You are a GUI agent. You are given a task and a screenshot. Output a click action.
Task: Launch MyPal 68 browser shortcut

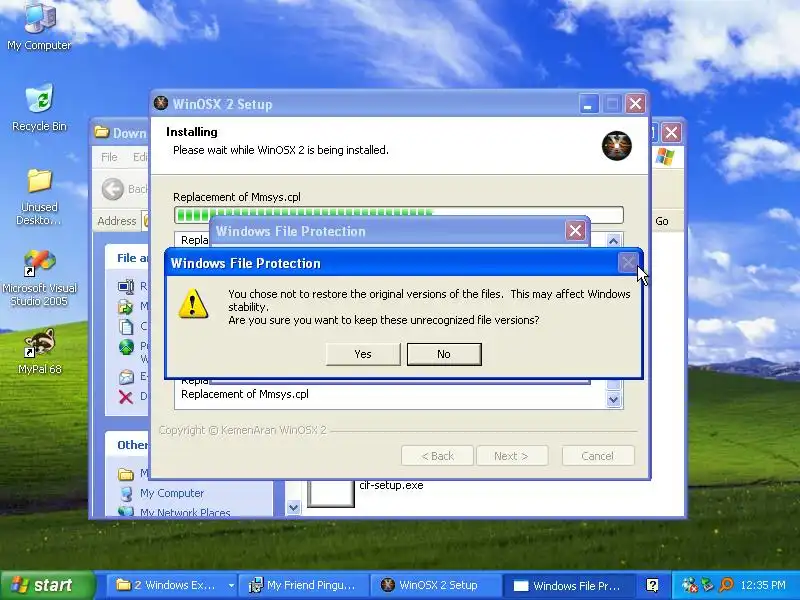(39, 351)
